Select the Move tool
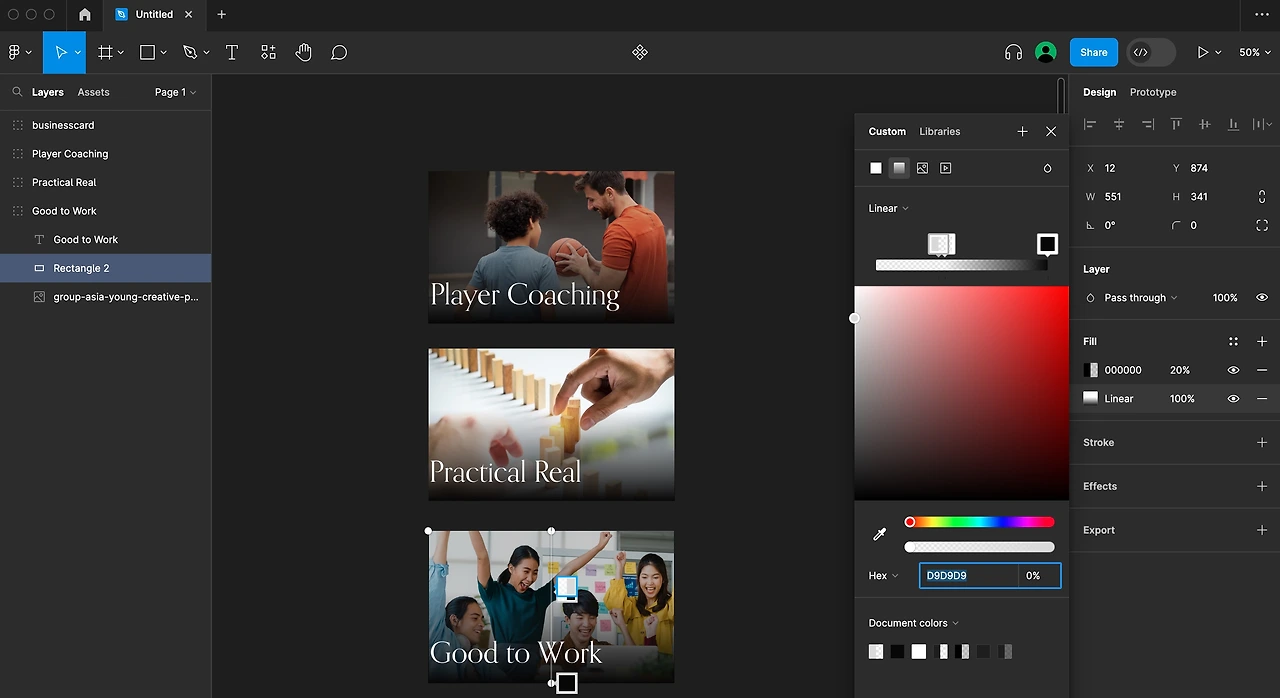1280x698 pixels. [x=60, y=52]
